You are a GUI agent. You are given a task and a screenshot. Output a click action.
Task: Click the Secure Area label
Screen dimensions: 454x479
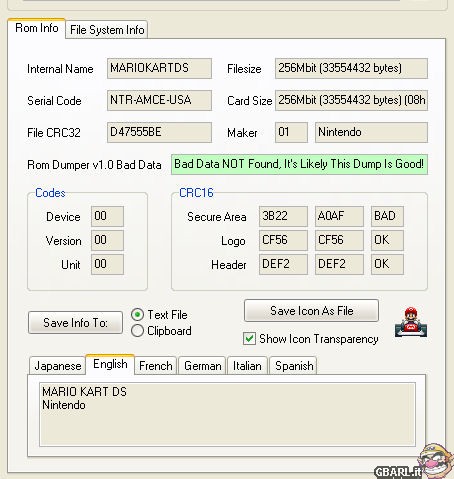coord(217,217)
